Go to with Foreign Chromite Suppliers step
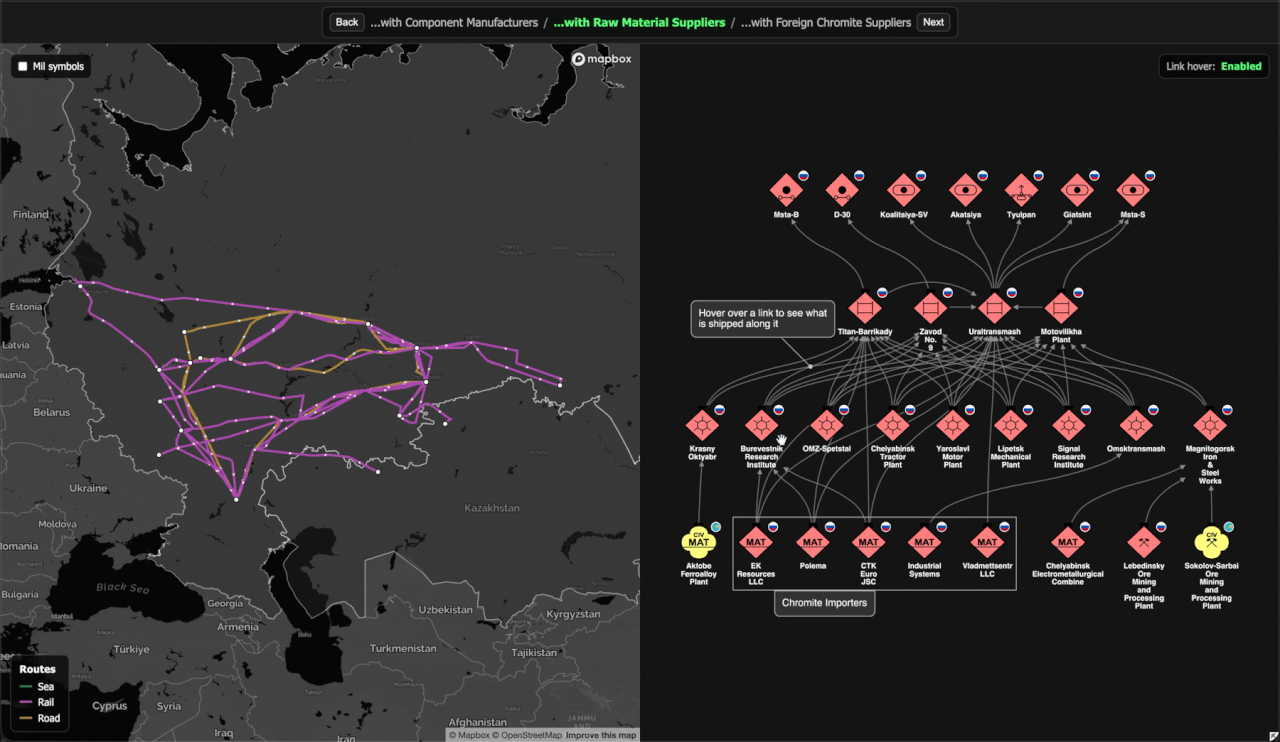 click(x=826, y=22)
